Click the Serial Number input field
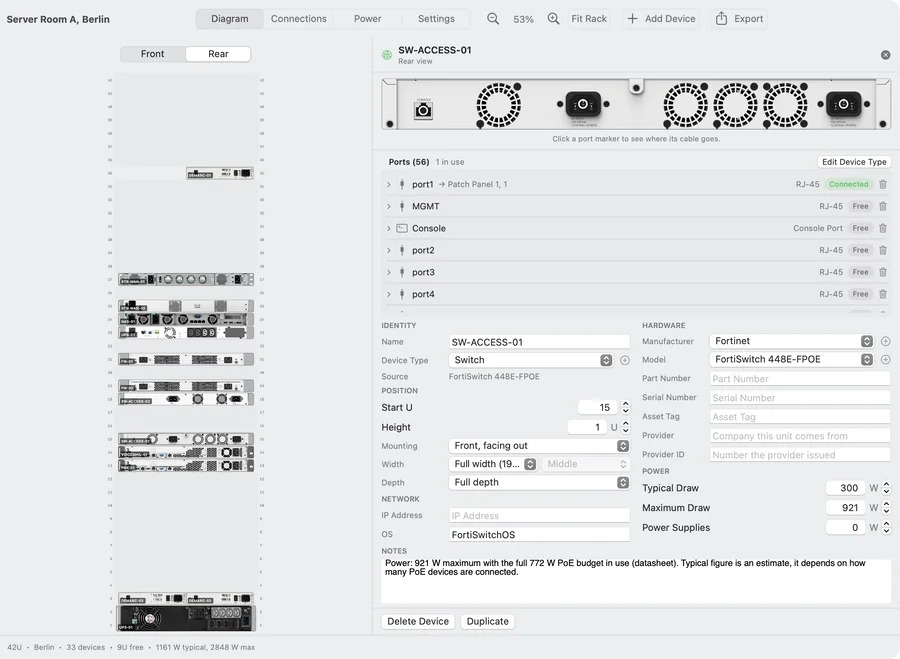 click(800, 398)
